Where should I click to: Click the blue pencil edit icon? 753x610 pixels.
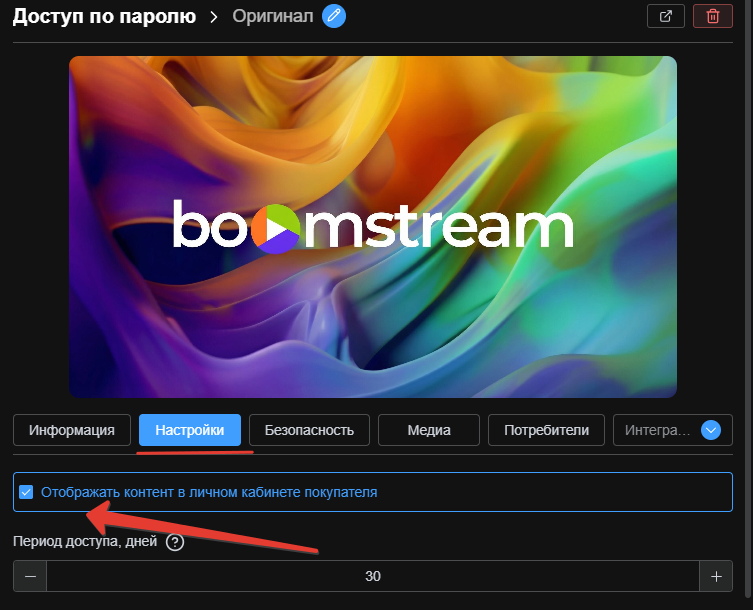[334, 16]
